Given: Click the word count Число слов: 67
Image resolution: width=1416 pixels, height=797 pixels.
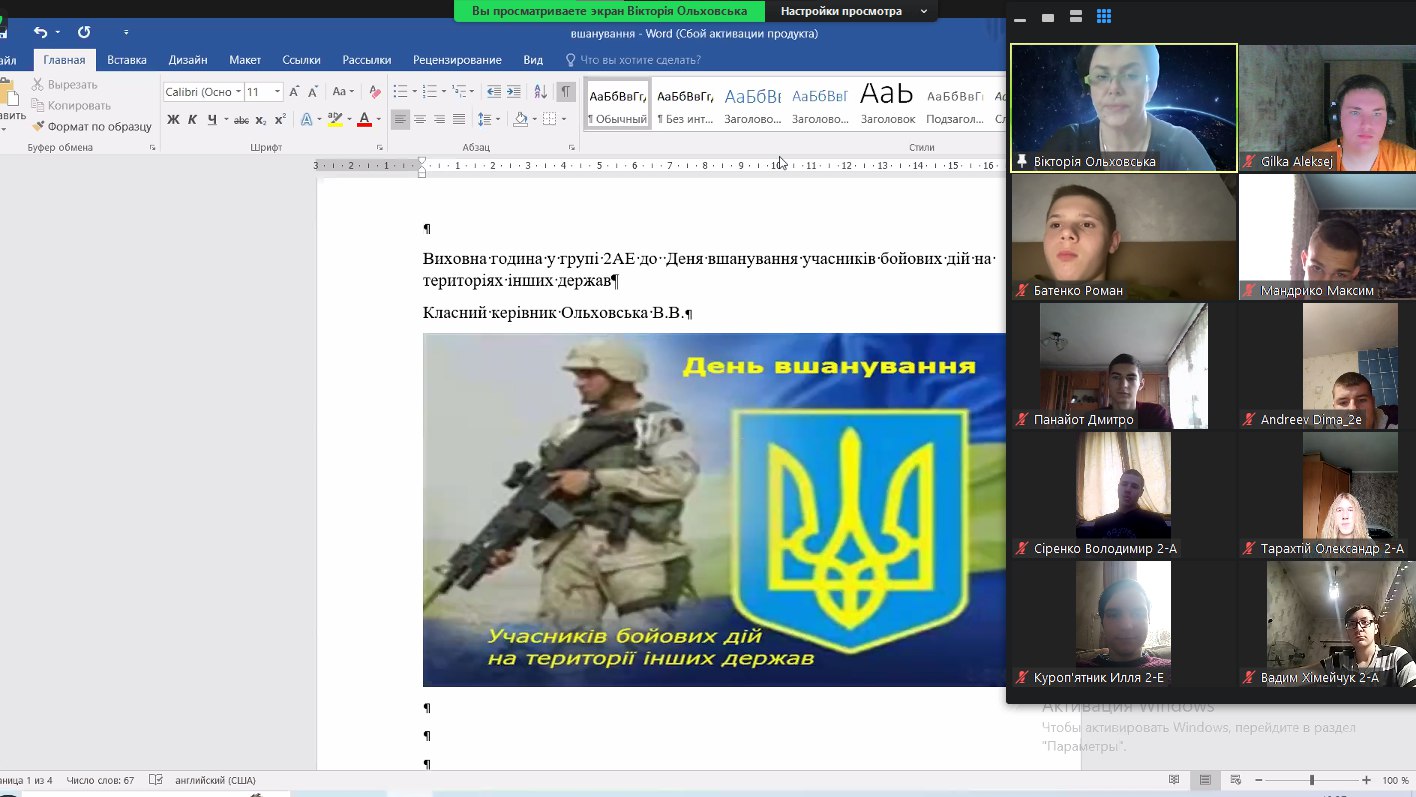Looking at the screenshot, I should click(x=100, y=780).
